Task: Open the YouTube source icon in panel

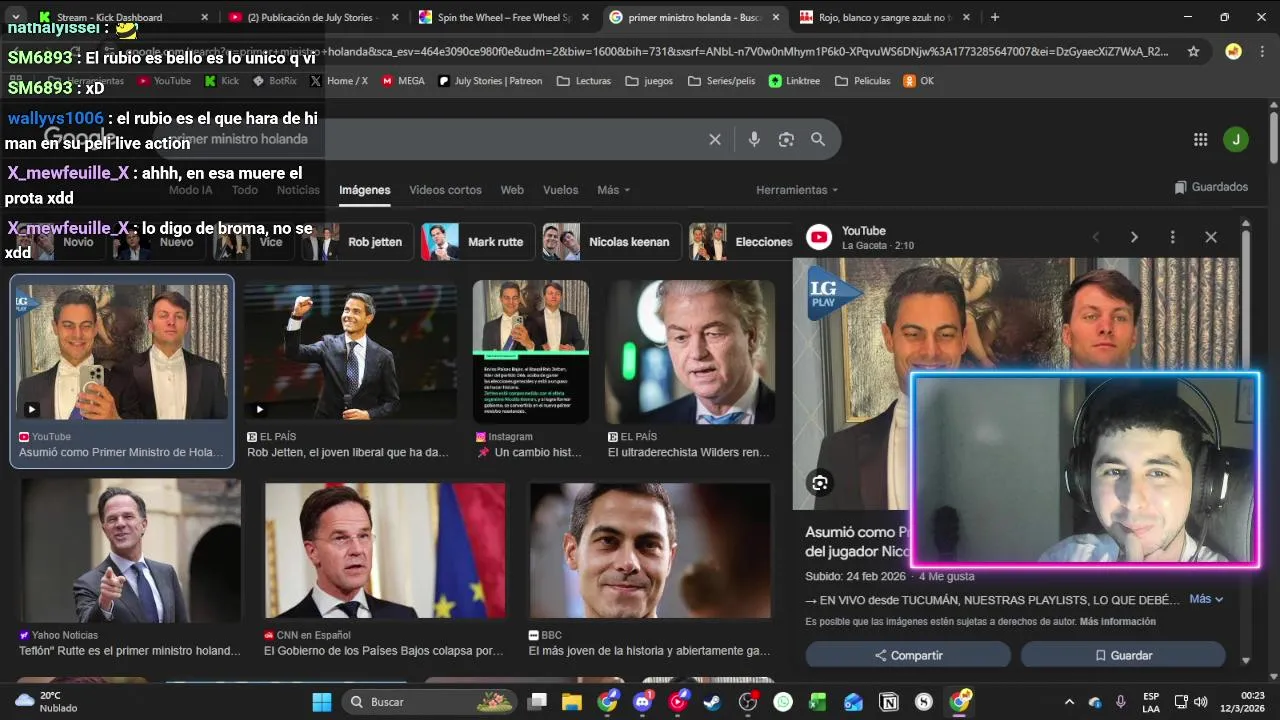Action: (x=819, y=237)
